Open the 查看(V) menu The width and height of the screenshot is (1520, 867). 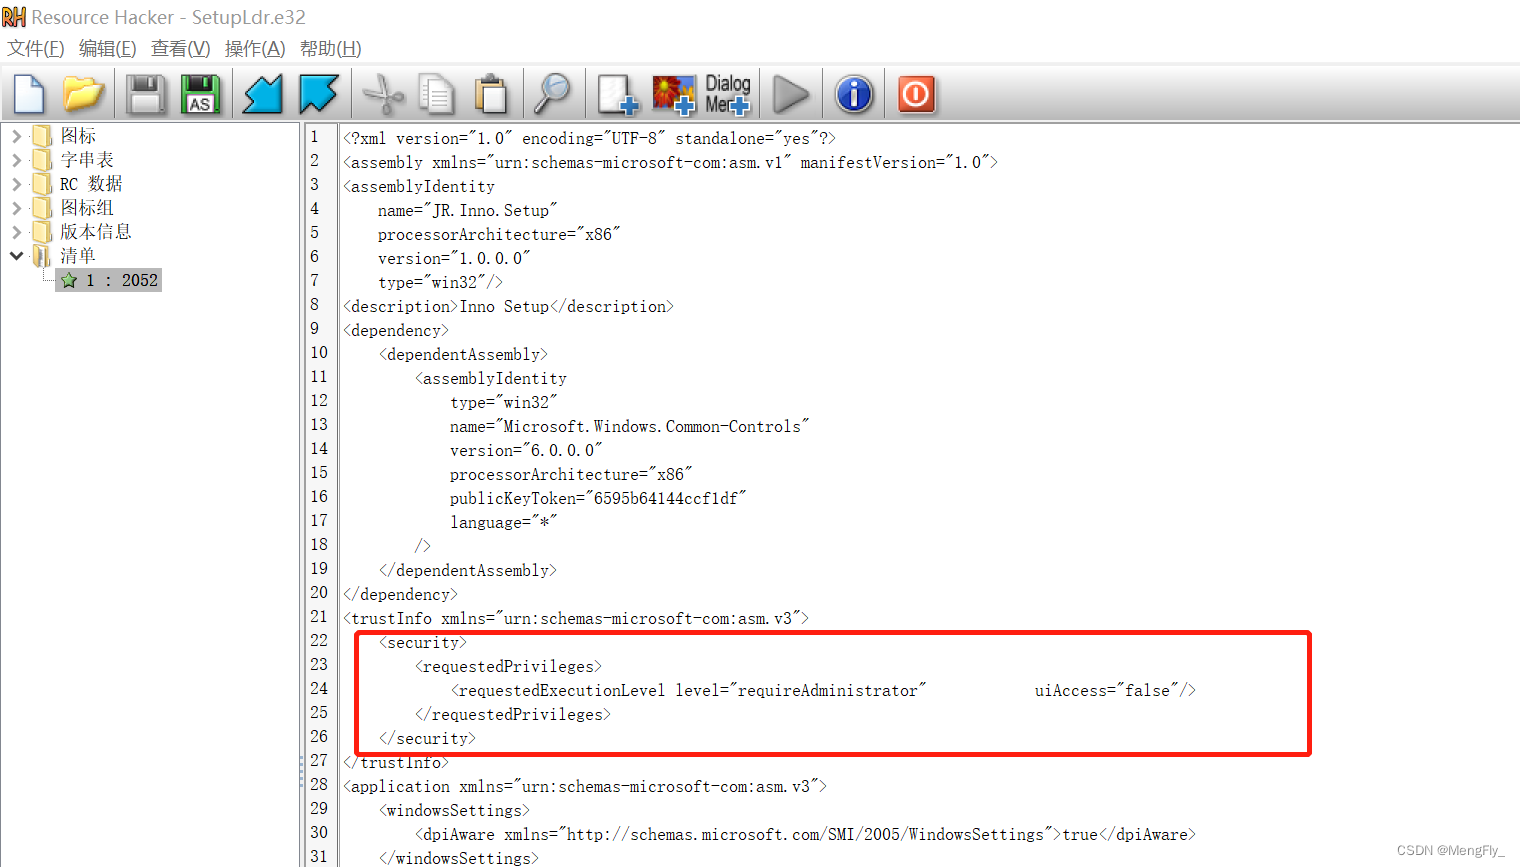(x=180, y=48)
